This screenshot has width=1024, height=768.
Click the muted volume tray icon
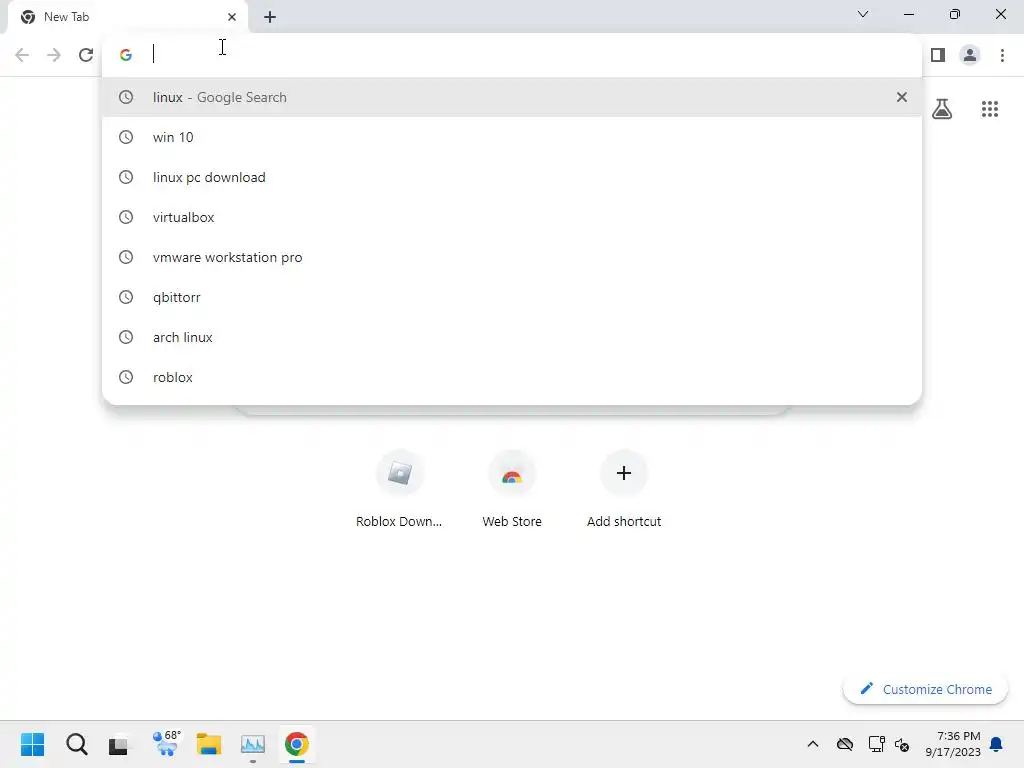[x=902, y=744]
